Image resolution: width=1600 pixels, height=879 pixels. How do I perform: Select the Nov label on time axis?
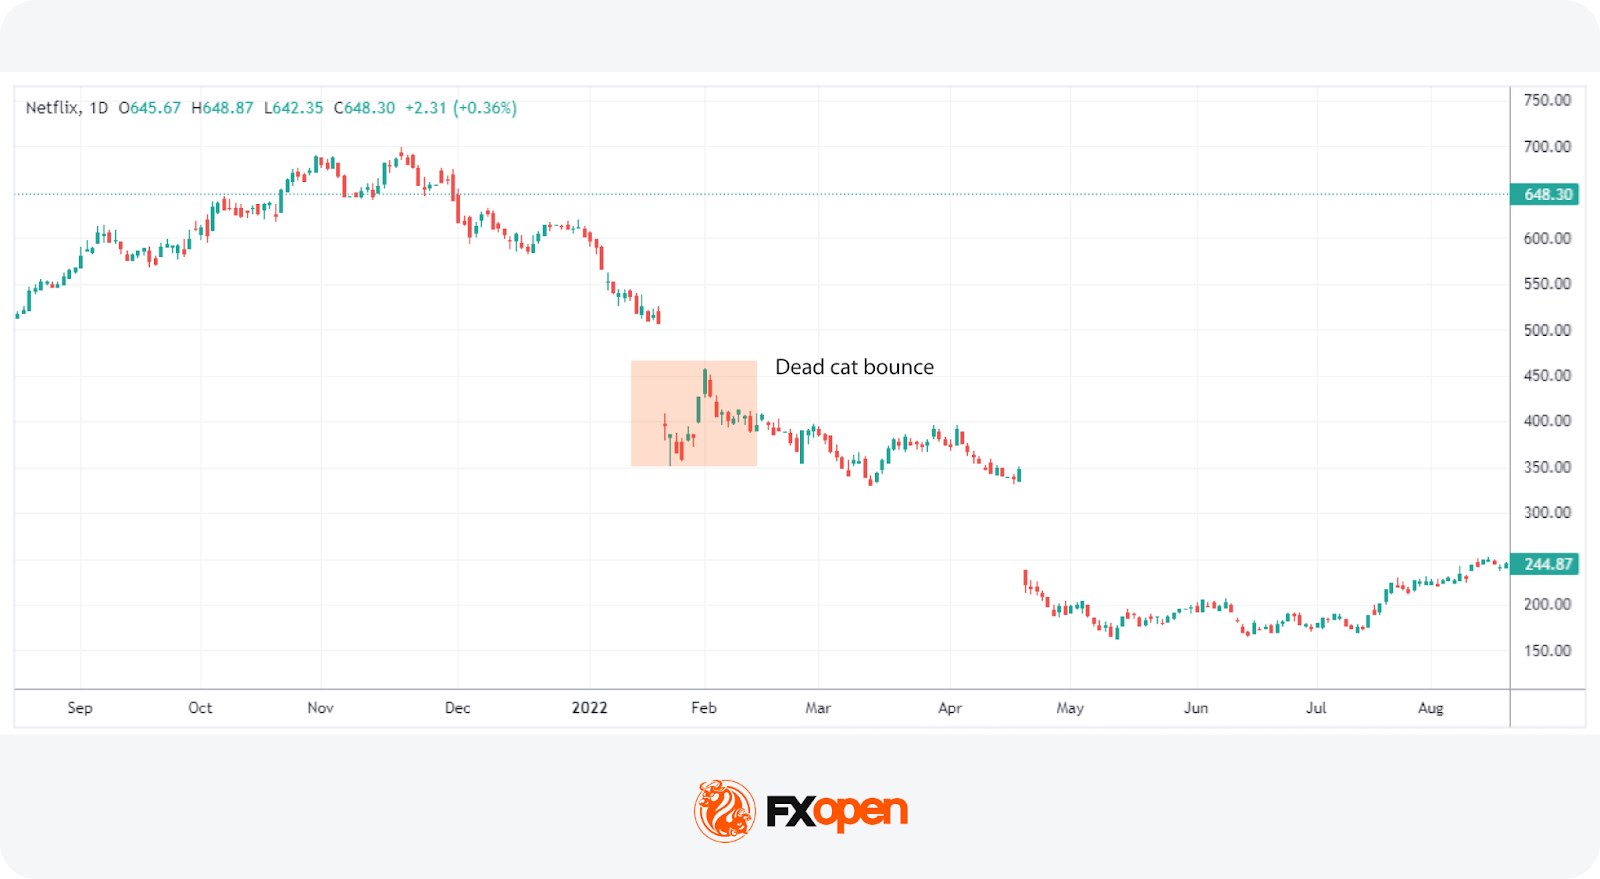coord(320,708)
